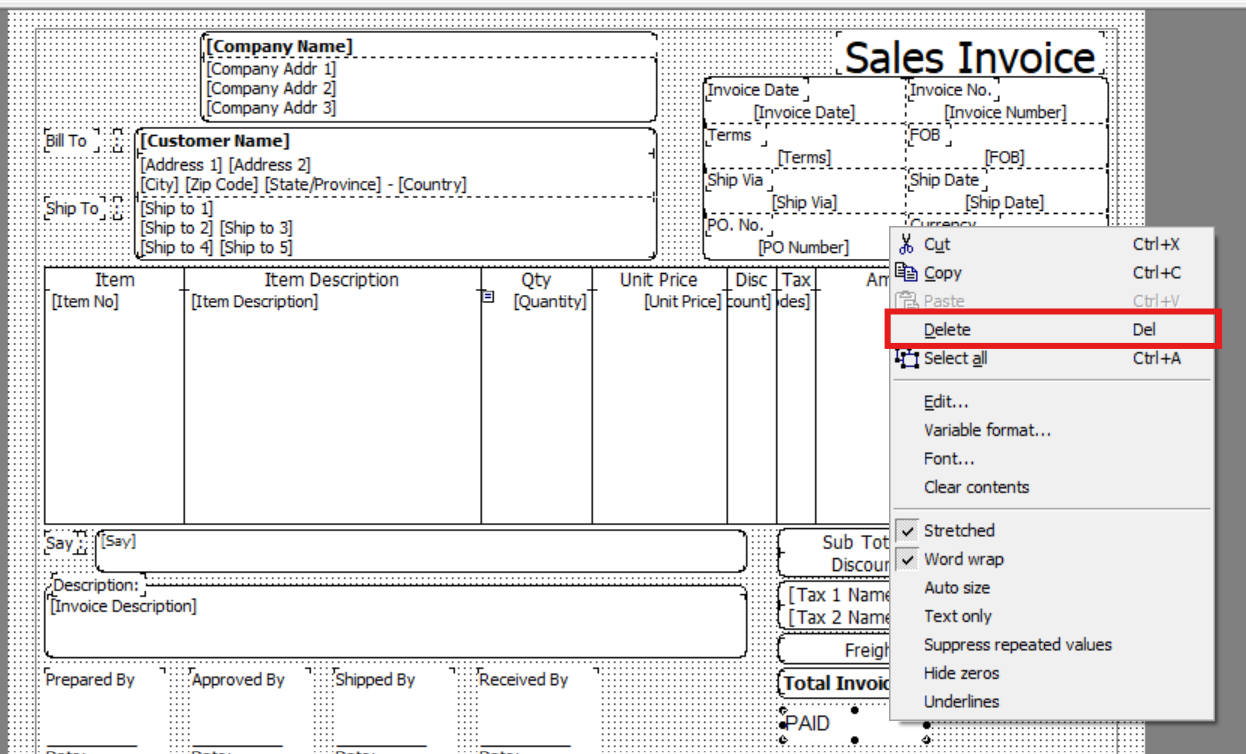Click the [Invoice Description] memo field
Viewport: 1246px width, 754px height.
(124, 606)
